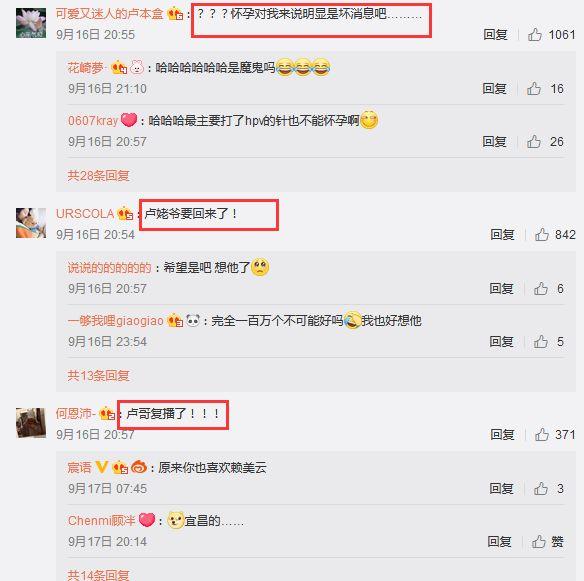Like the 0607kray reply with 26 likes

coord(534,142)
